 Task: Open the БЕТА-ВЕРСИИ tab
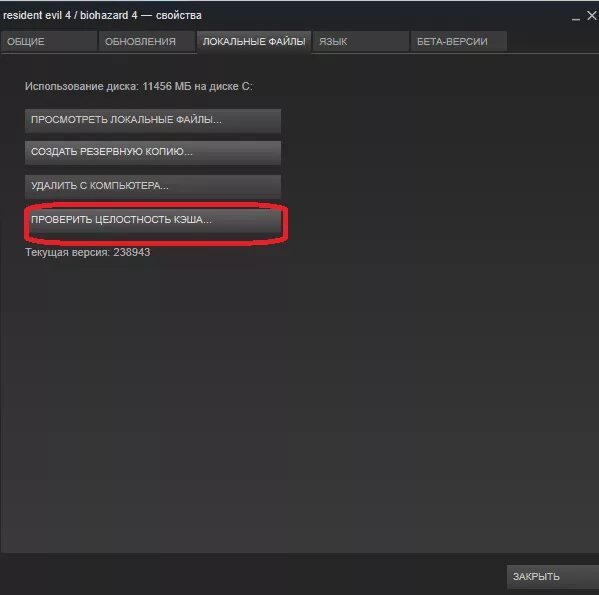pyautogui.click(x=458, y=41)
